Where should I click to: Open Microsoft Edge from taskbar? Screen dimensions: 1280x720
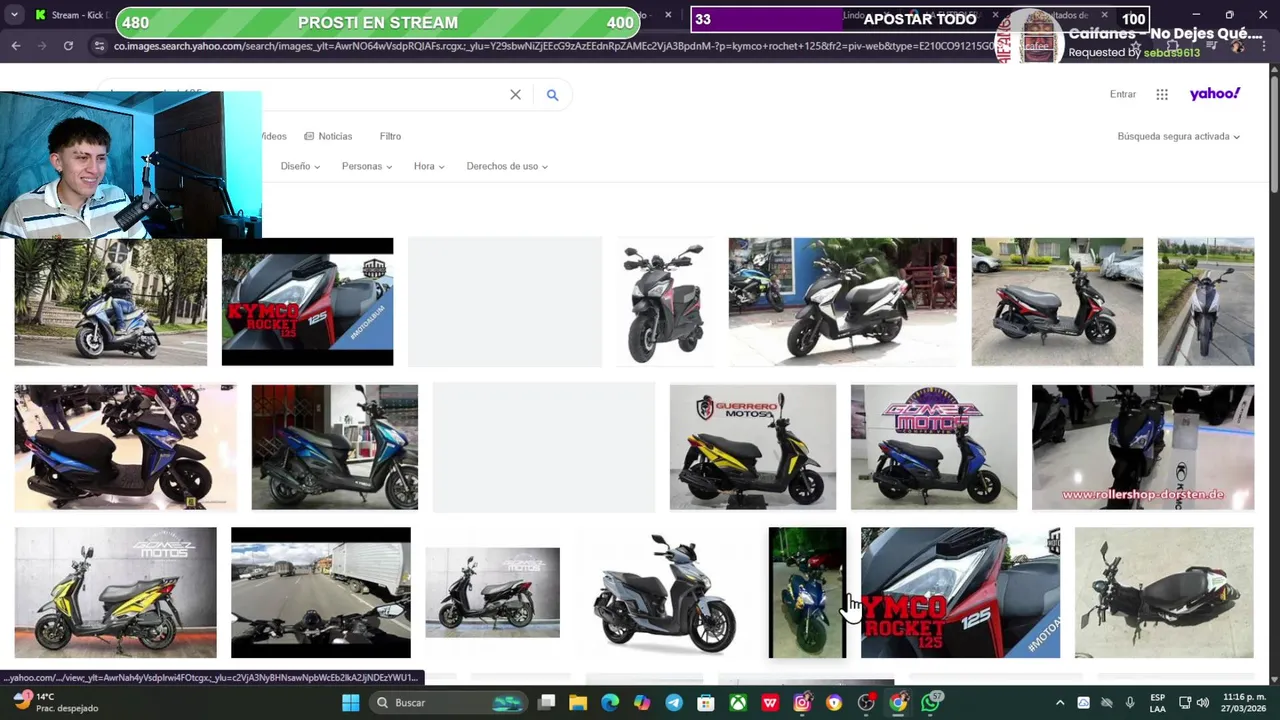pyautogui.click(x=610, y=703)
